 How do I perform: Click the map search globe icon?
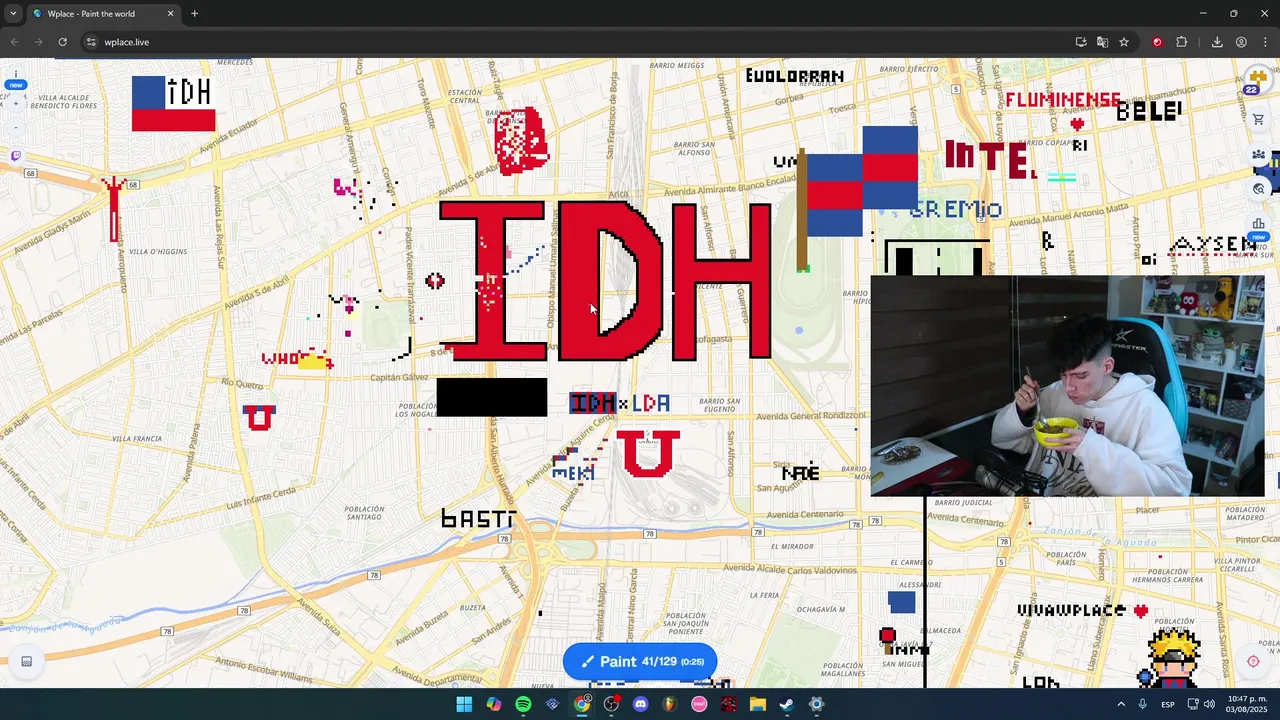tap(1259, 188)
